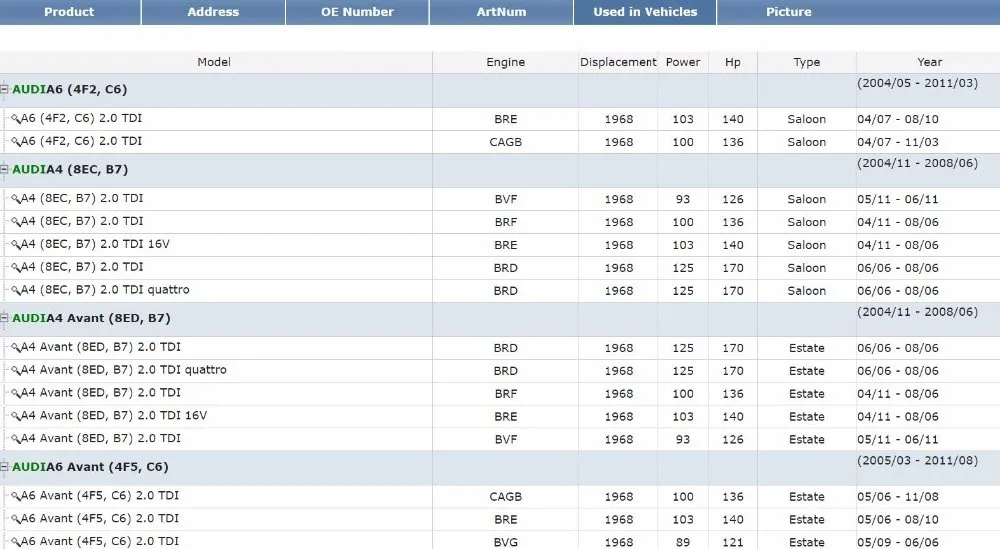This screenshot has height=549, width=1000.
Task: Click model text A4 (8EC, B7) 2.0 TDI quattro
Action: (105, 289)
